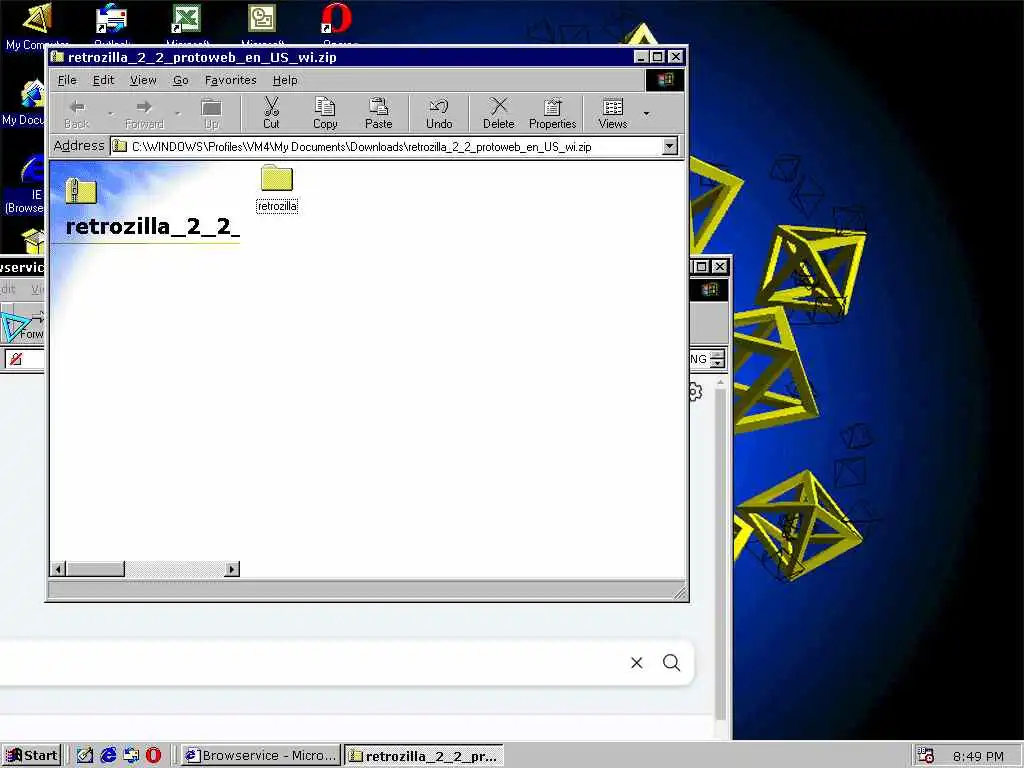Select the retrozilla folder icon

277,179
